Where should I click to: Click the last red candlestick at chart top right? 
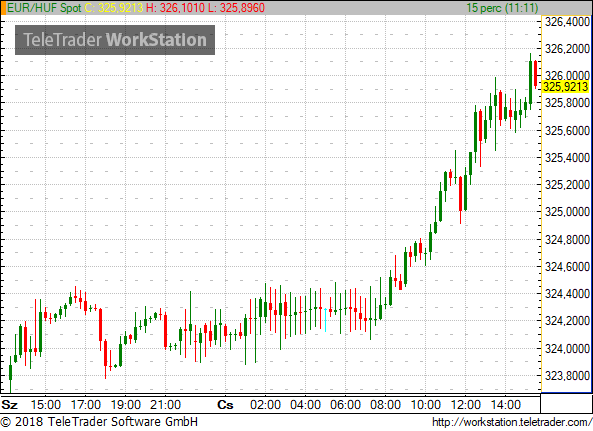click(x=536, y=74)
